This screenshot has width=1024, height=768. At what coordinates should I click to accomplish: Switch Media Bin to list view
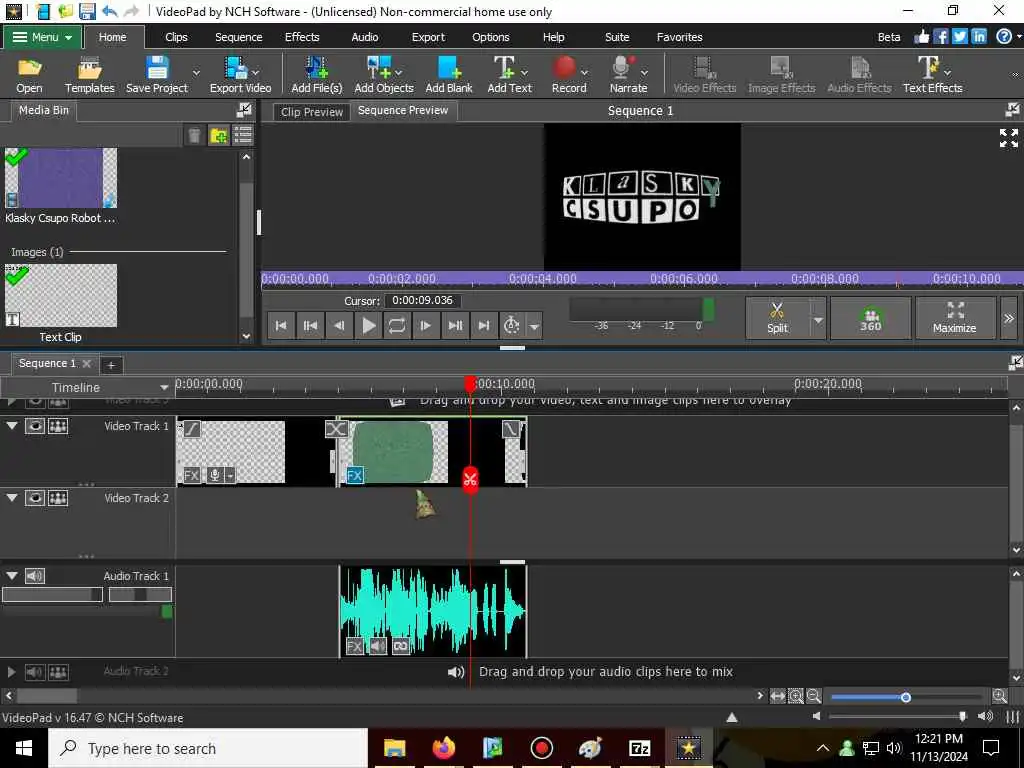click(243, 135)
